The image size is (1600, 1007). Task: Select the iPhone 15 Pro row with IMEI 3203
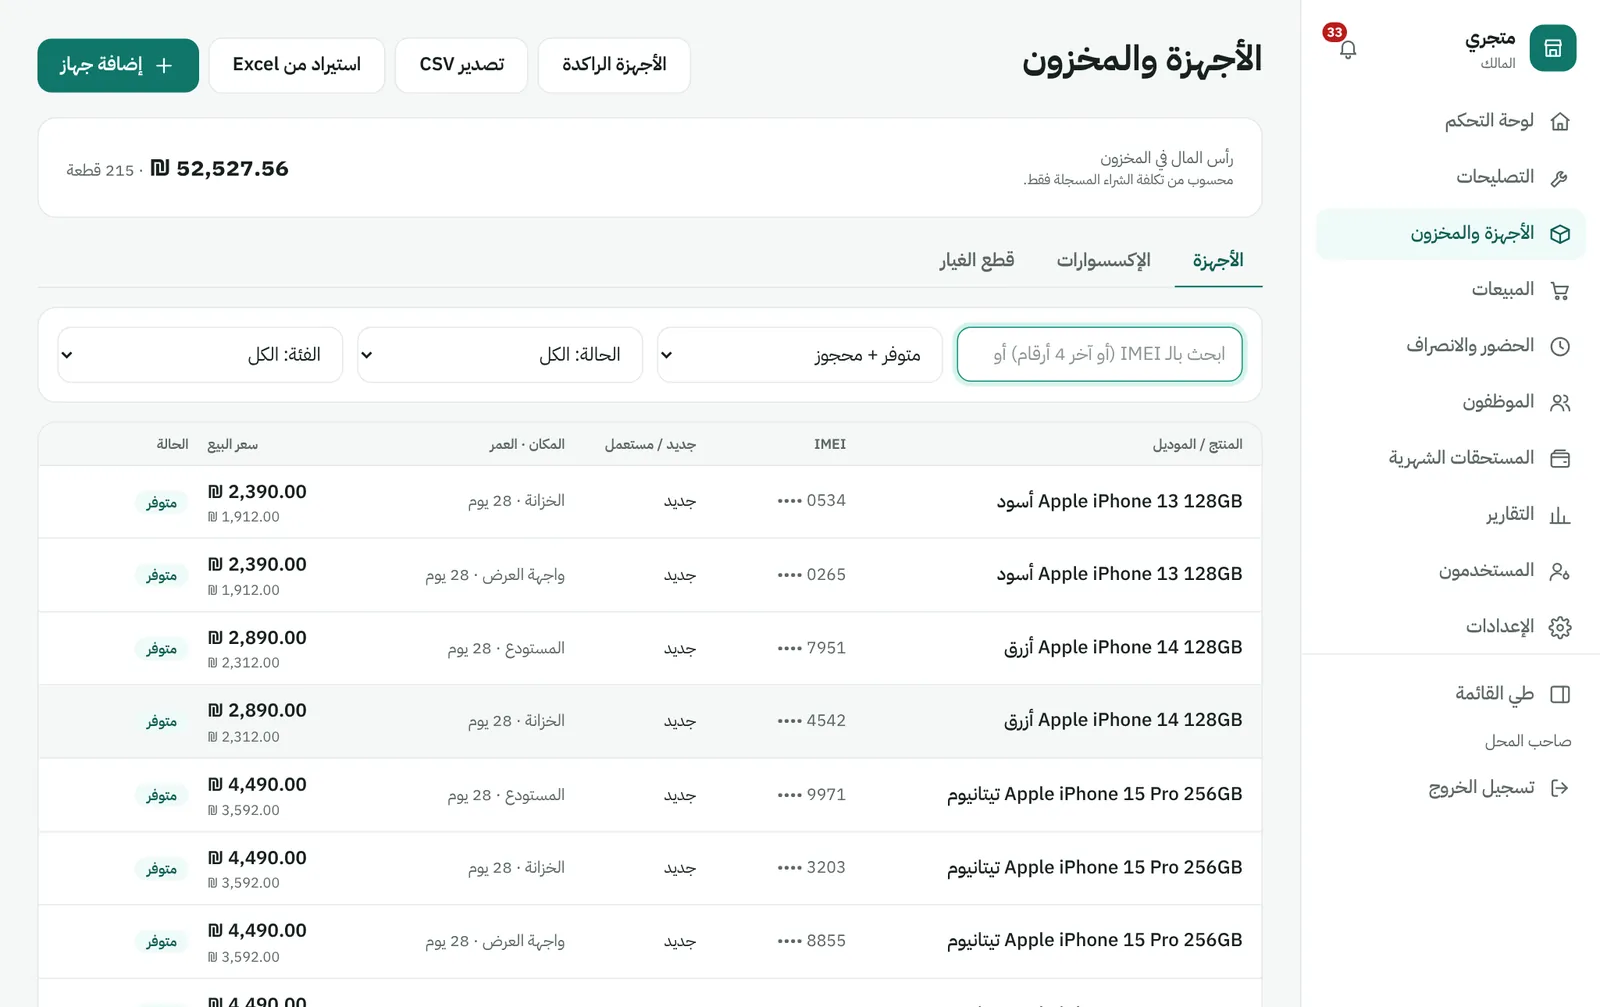tap(650, 868)
